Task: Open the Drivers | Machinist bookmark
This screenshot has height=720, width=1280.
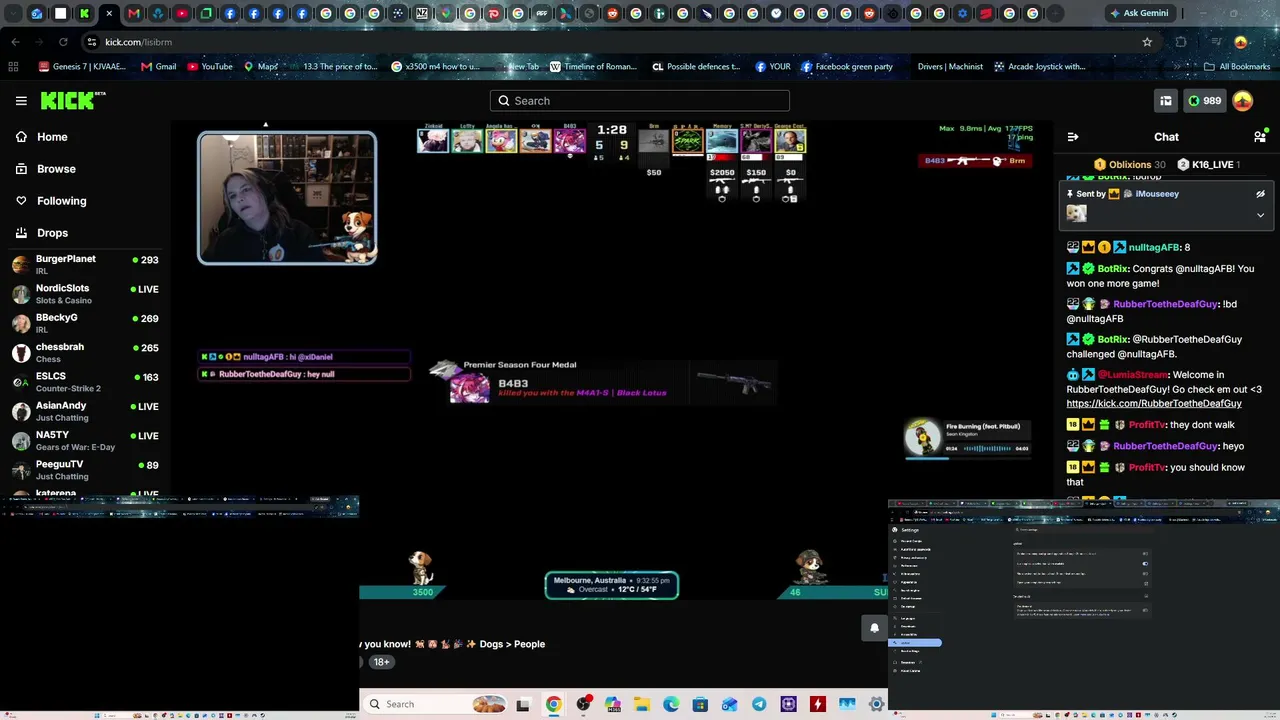Action: (950, 67)
